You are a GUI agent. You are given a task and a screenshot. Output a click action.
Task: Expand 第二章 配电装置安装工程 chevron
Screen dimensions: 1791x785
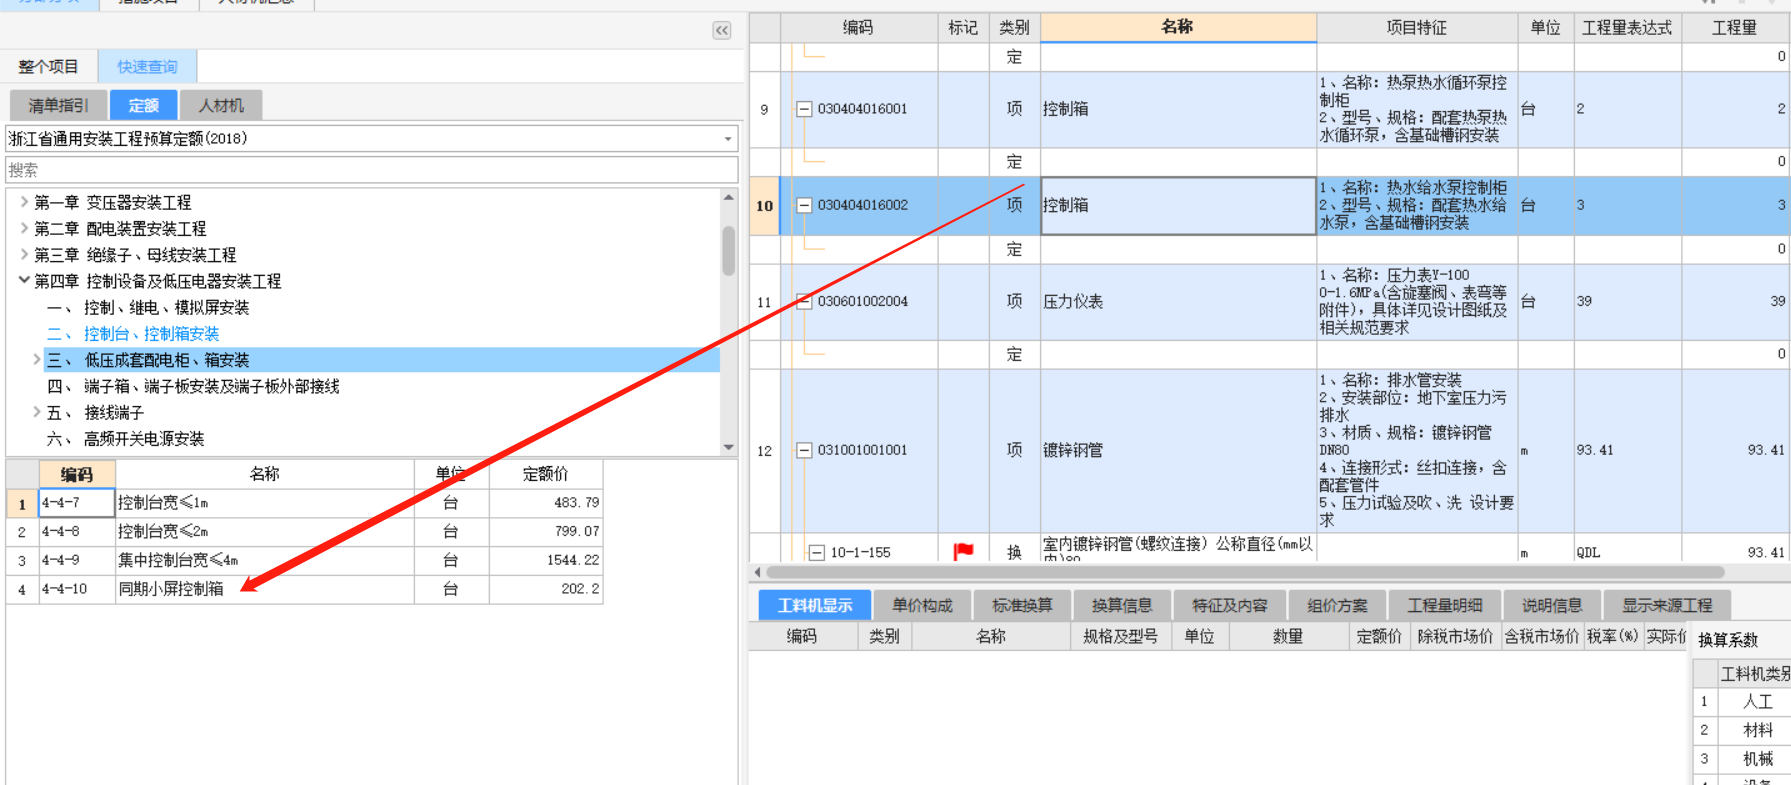click(x=24, y=228)
